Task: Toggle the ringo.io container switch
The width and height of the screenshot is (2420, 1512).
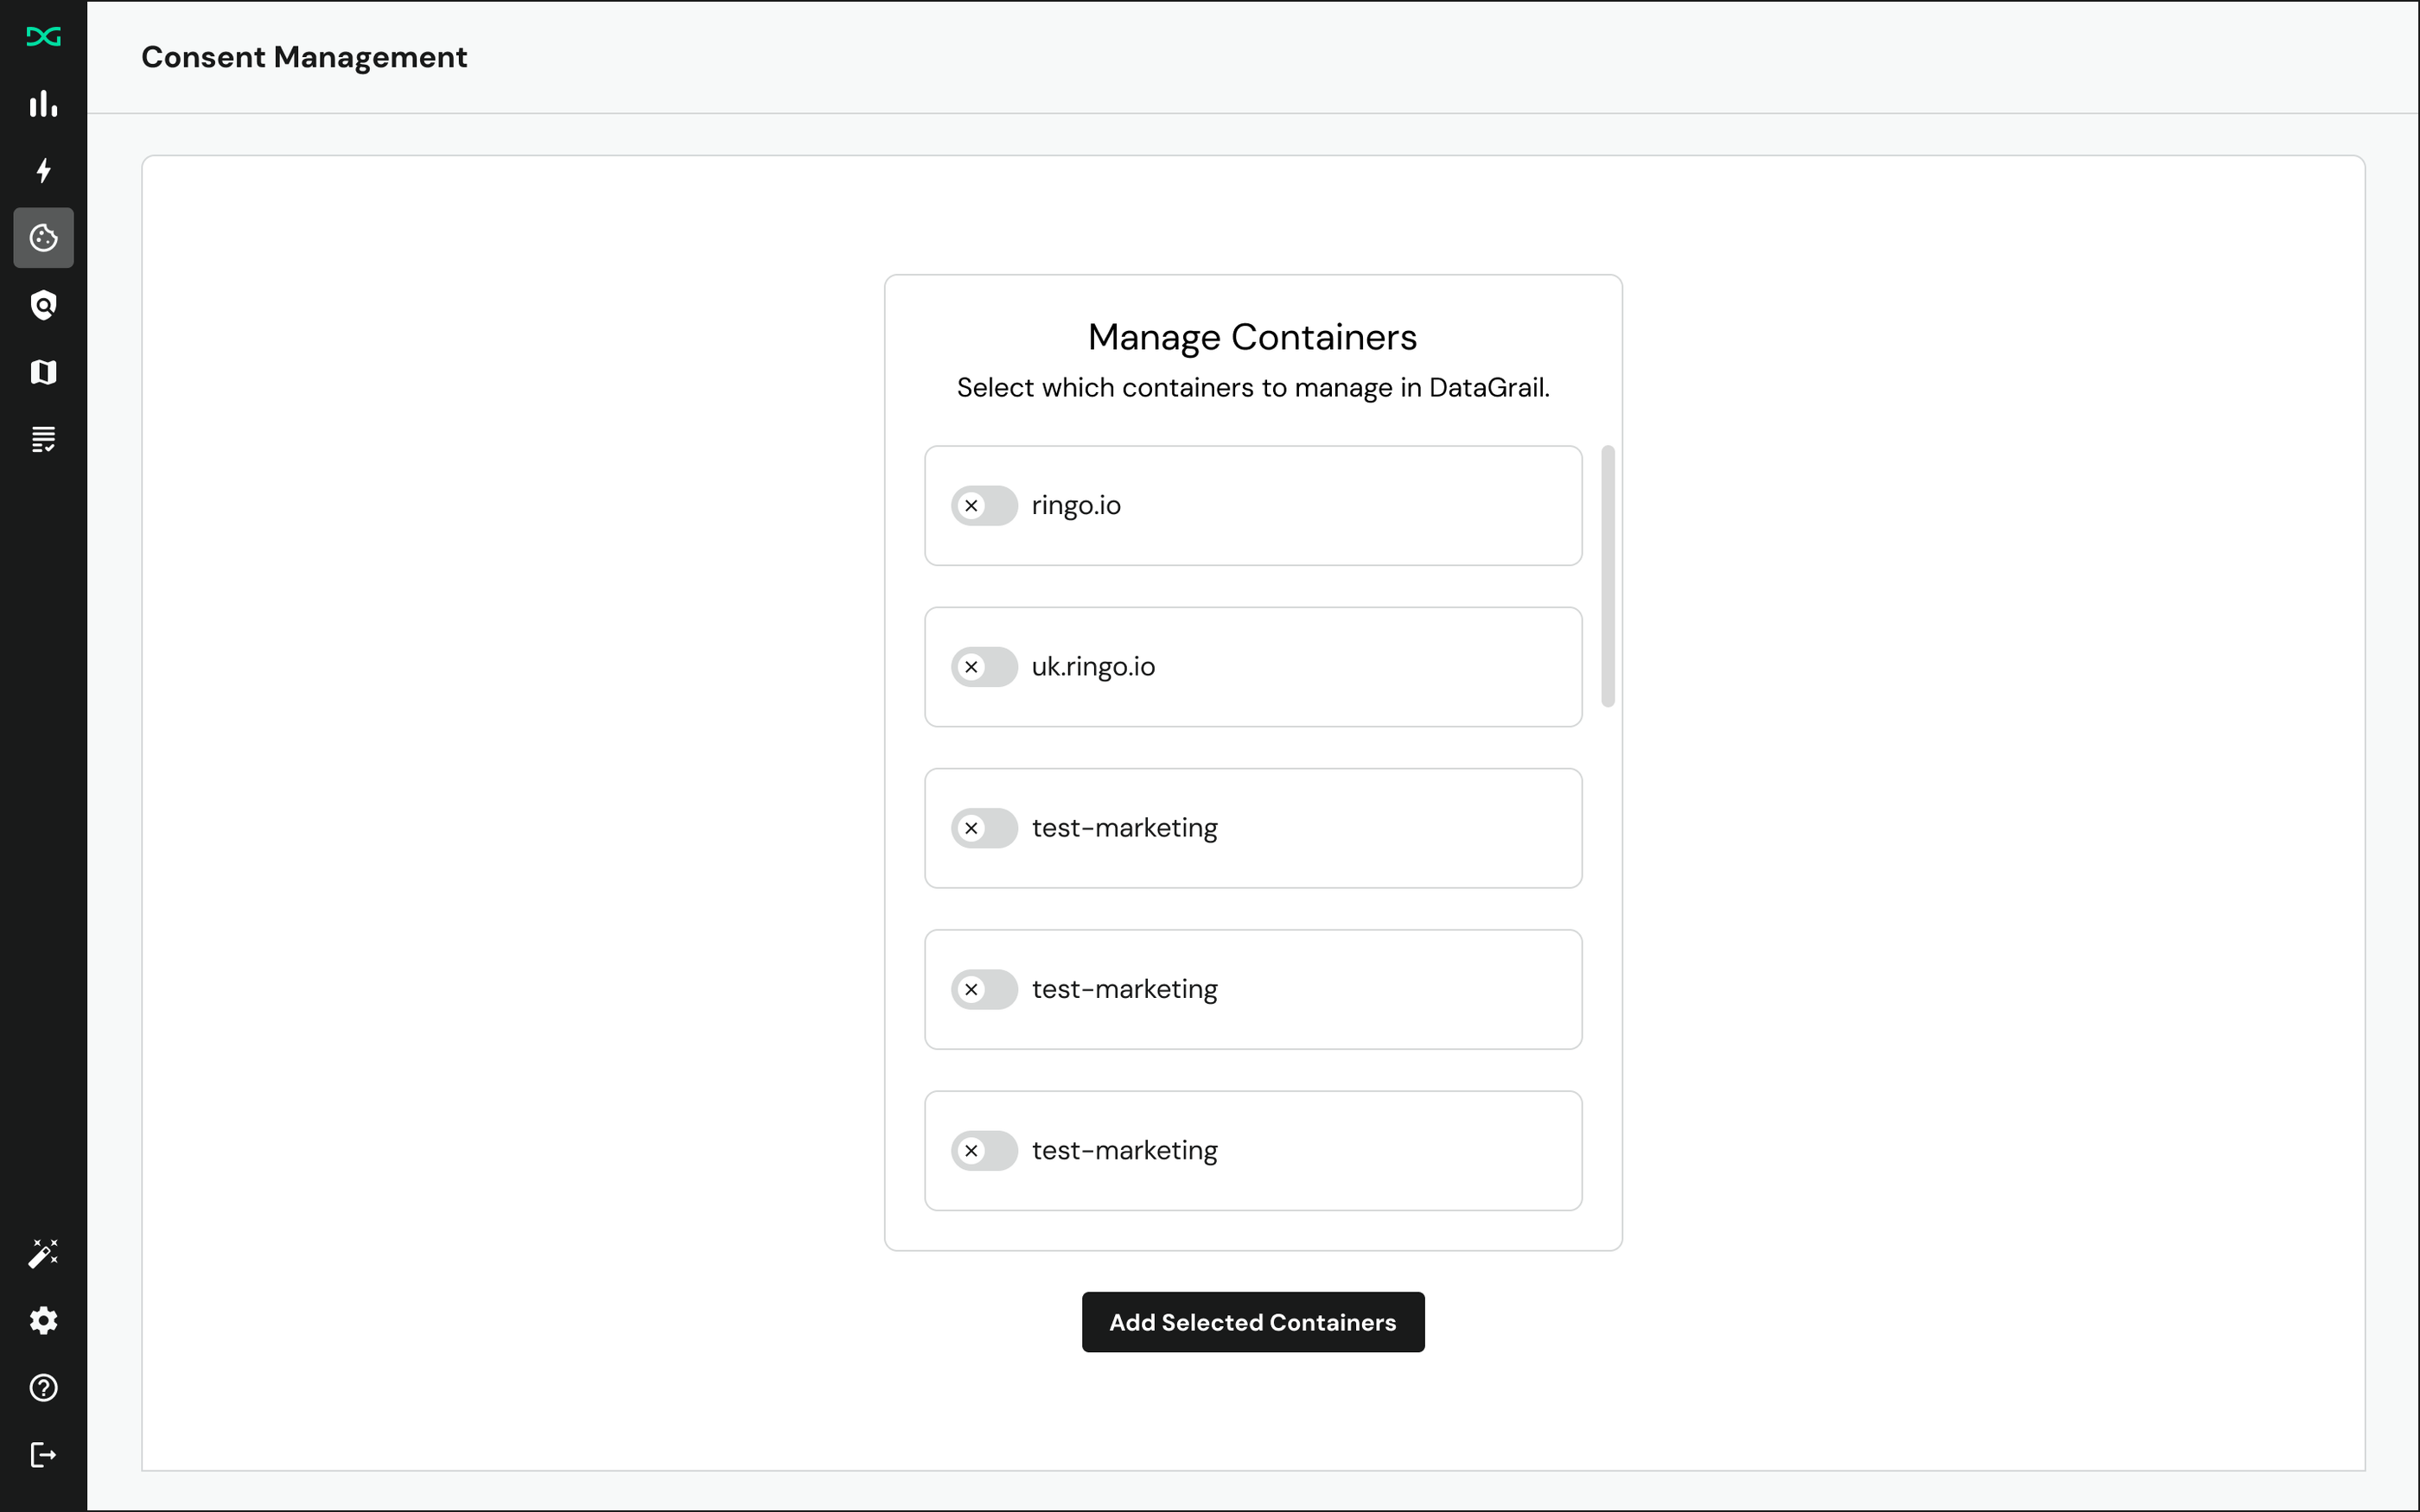Action: coord(984,506)
